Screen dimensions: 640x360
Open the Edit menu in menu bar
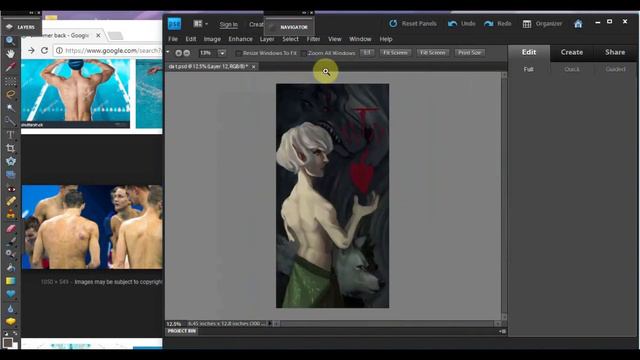191,39
